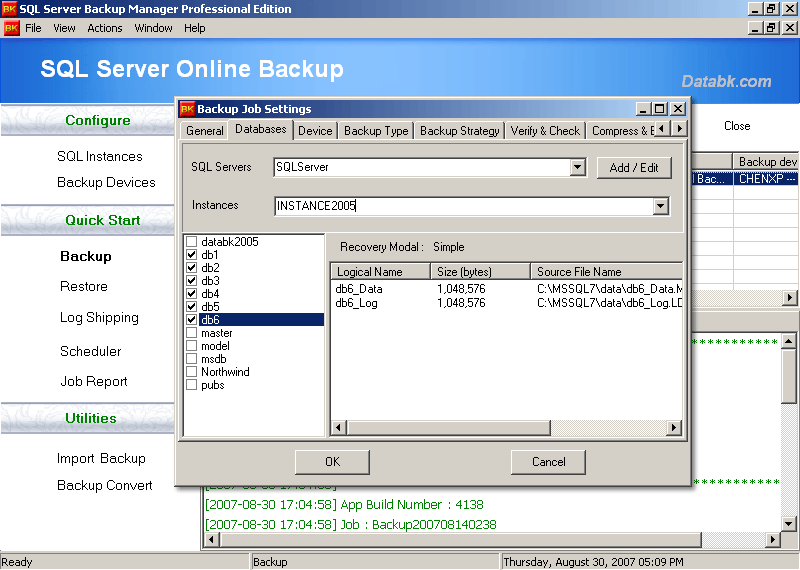Screen dimensions: 800x570
Task: Open the View menu
Action: click(64, 28)
